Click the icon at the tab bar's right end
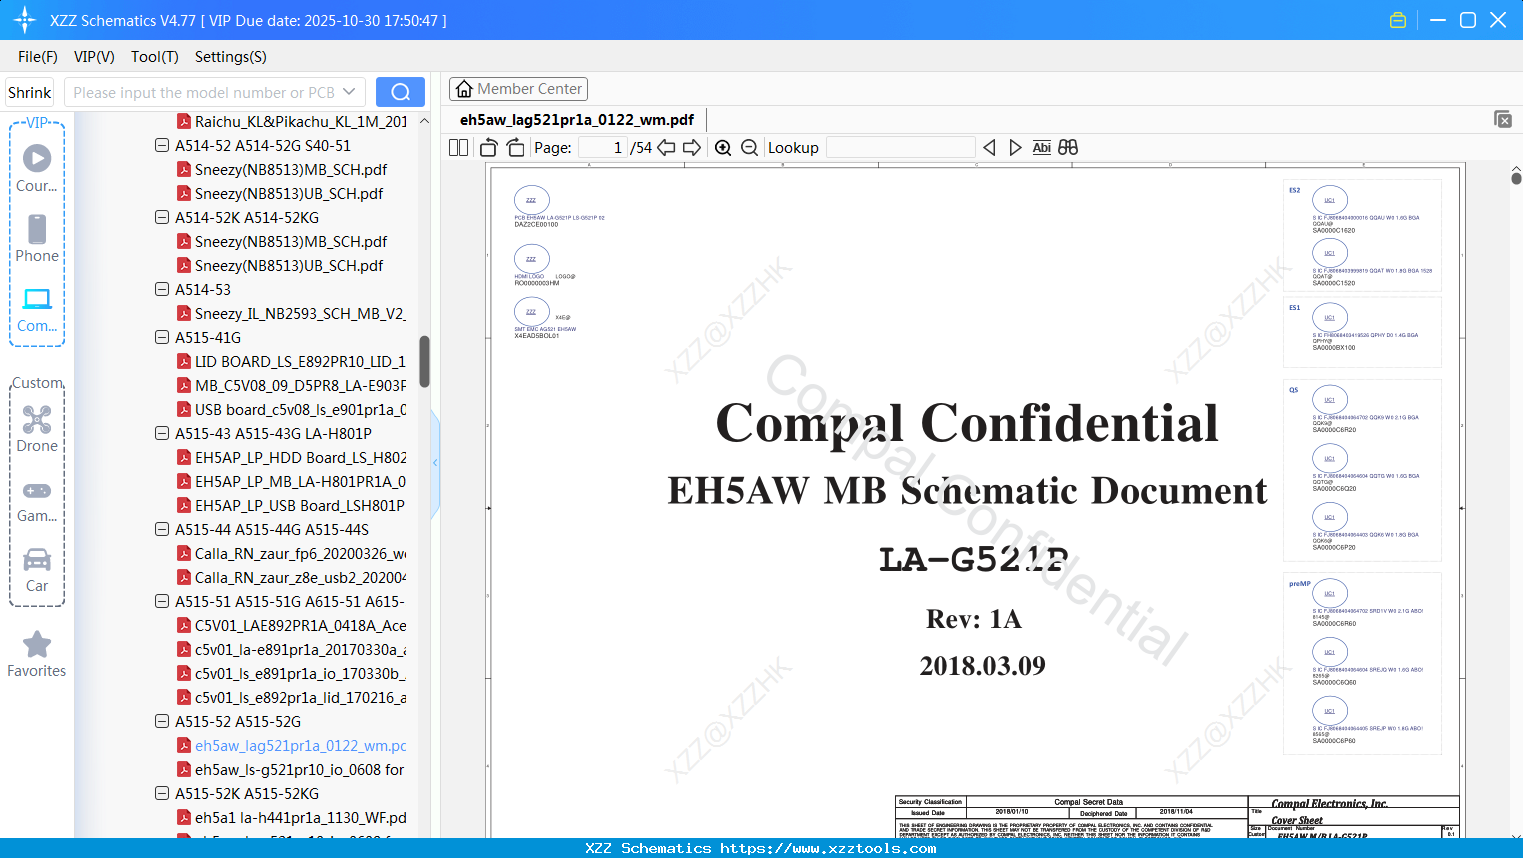The width and height of the screenshot is (1523, 858). point(1503,119)
